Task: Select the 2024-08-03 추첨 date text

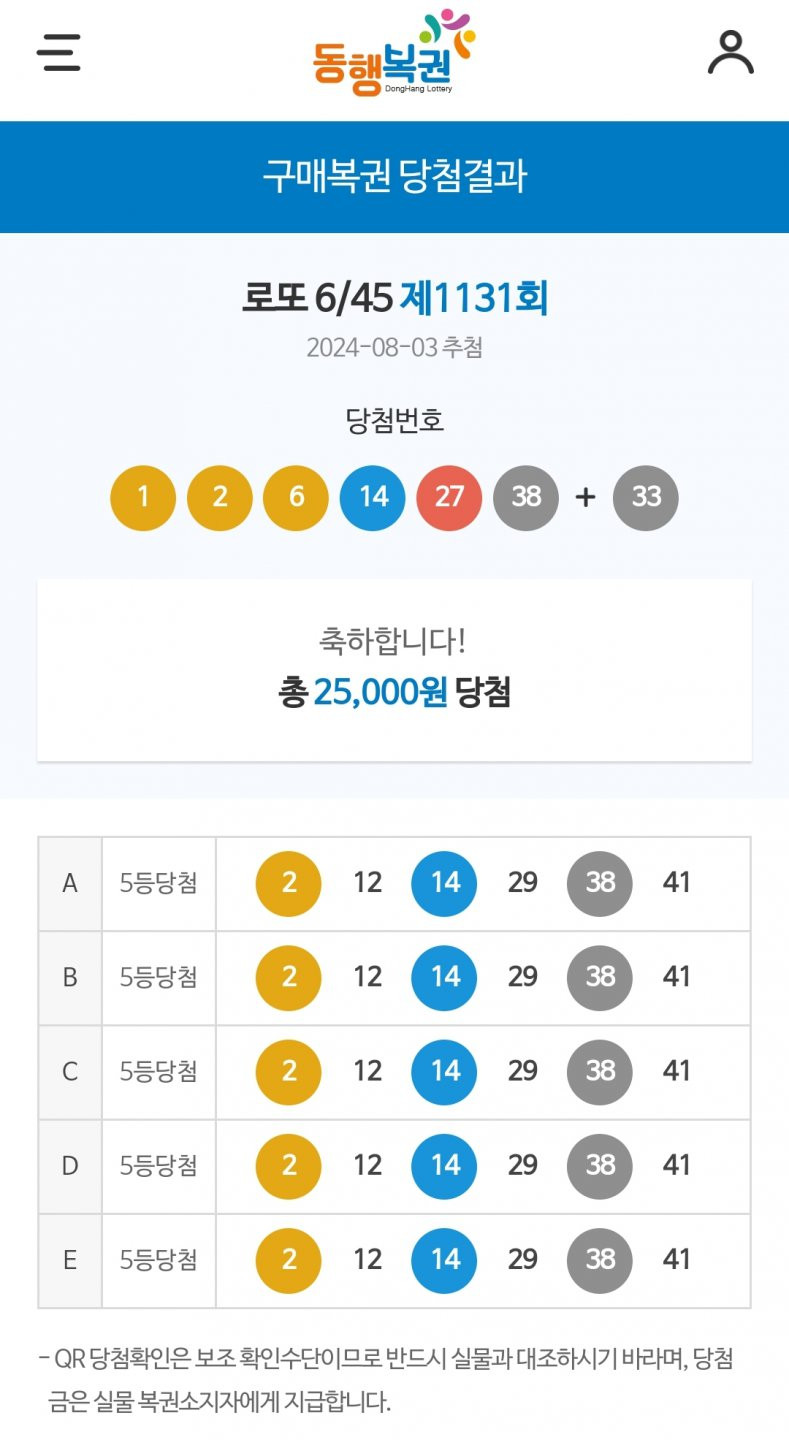Action: coord(394,348)
